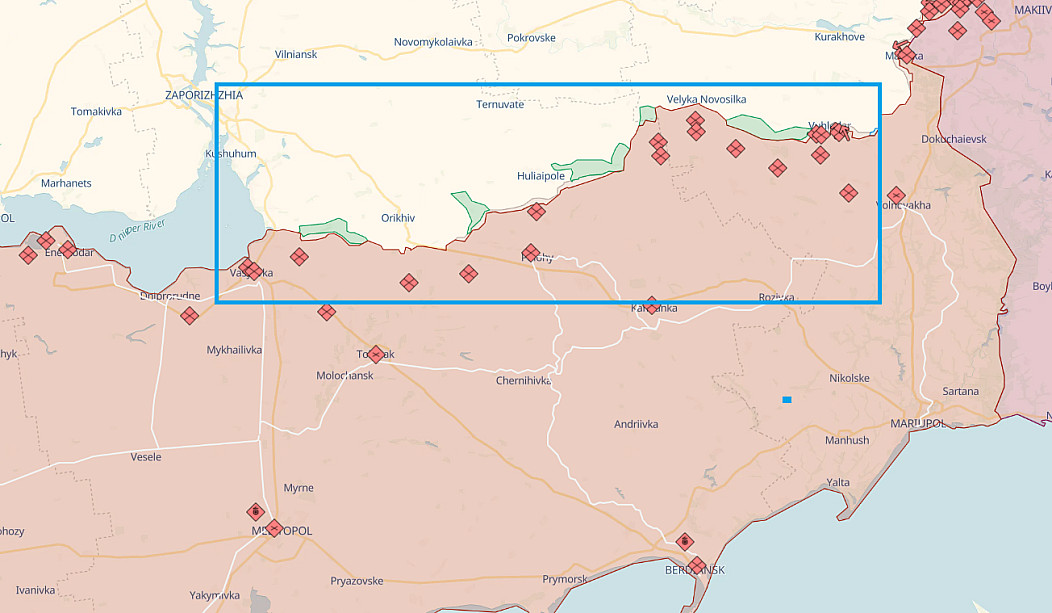Screen dimensions: 1052x613
Task: Click the red unit marker on Tokmak
Action: tap(376, 354)
